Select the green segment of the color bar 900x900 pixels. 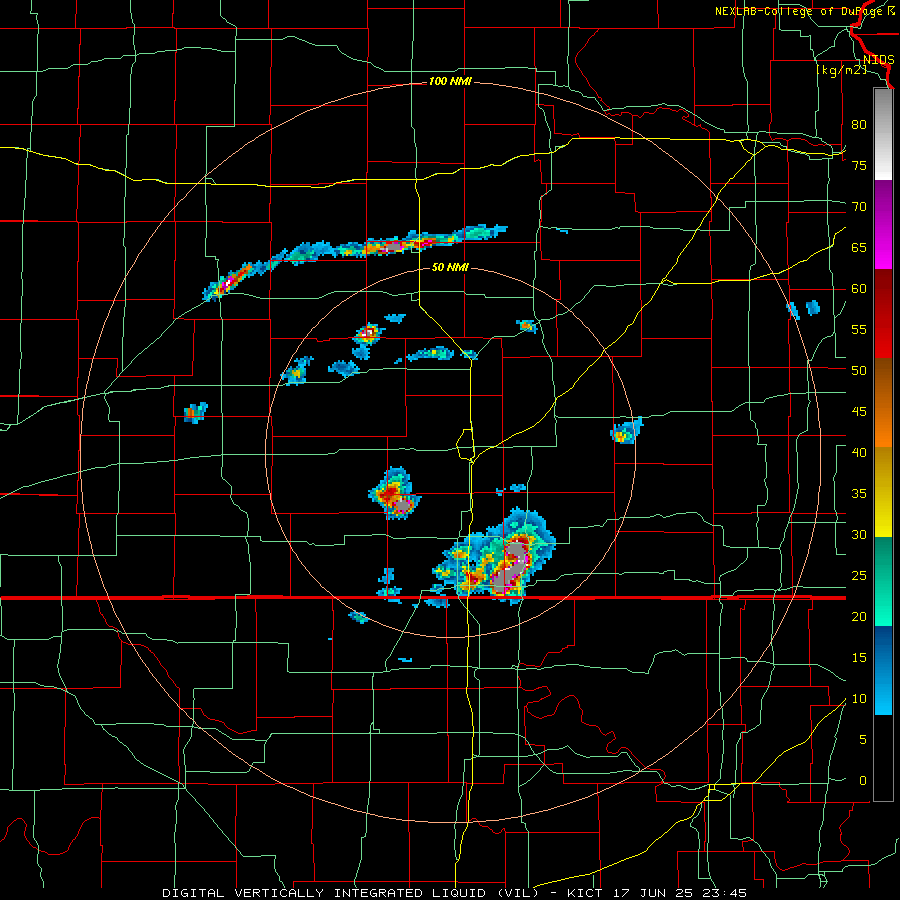tap(883, 581)
